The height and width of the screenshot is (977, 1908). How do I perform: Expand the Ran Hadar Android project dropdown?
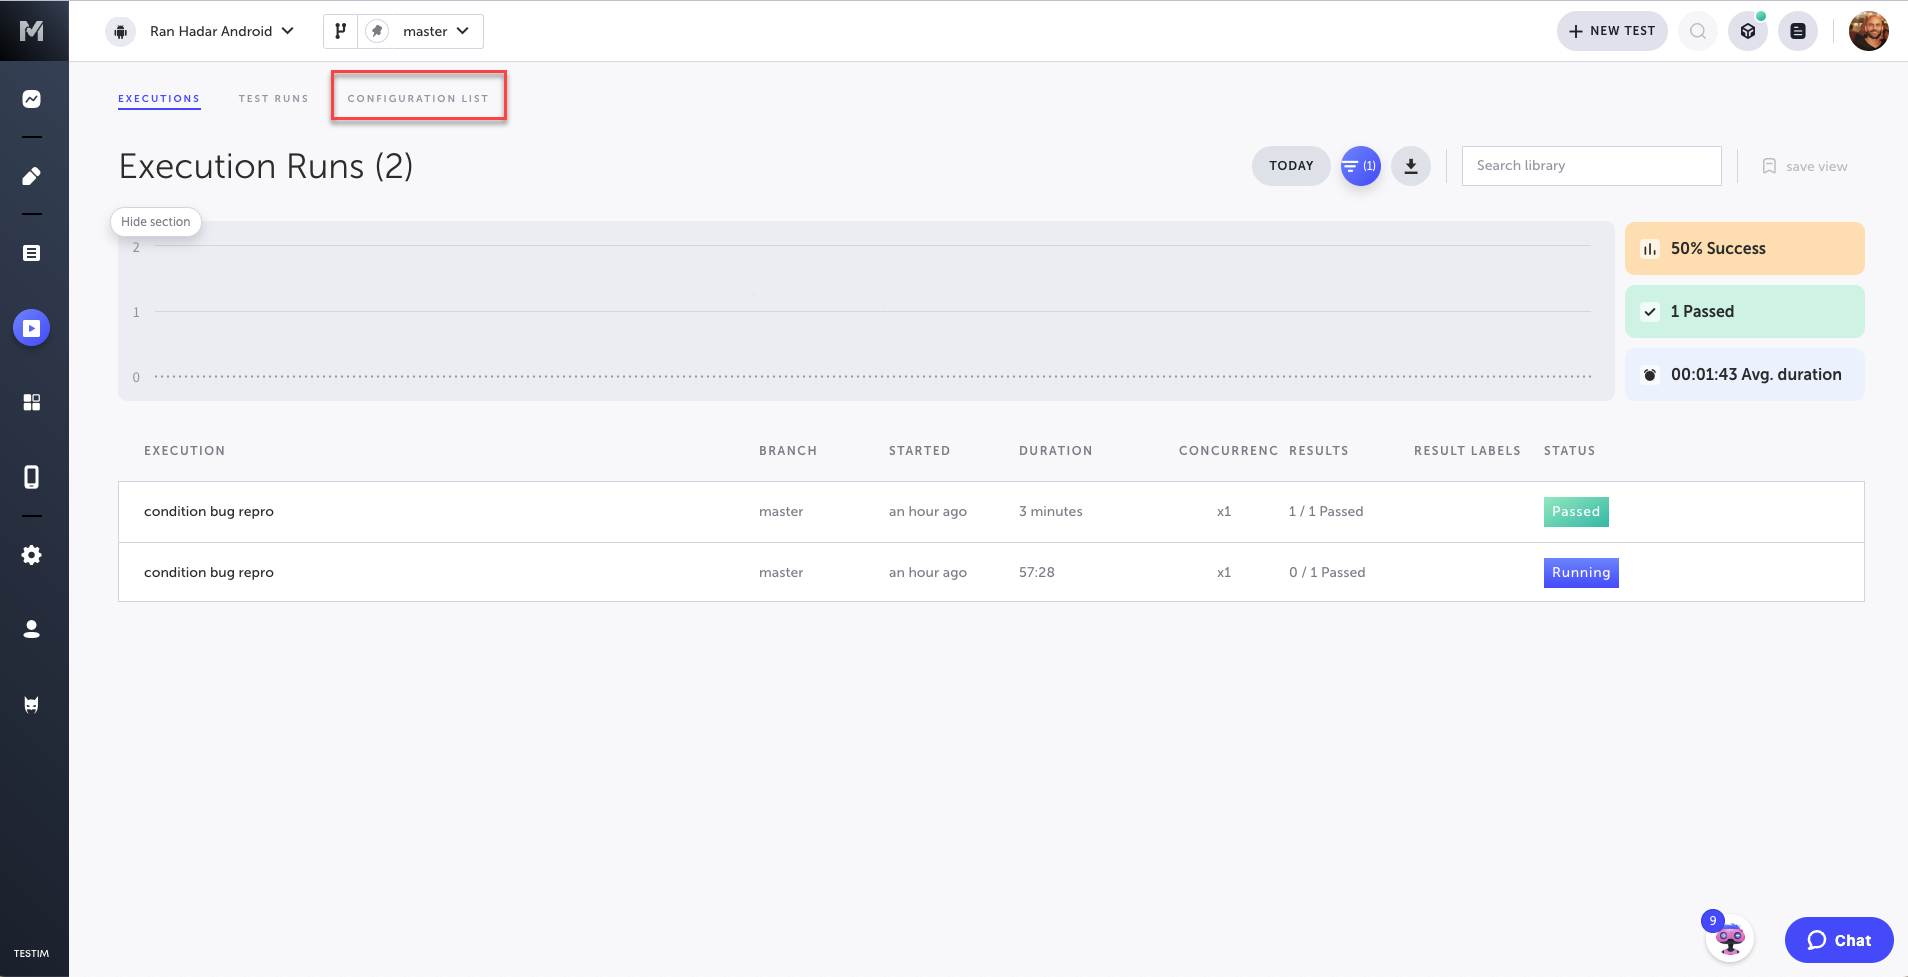222,31
